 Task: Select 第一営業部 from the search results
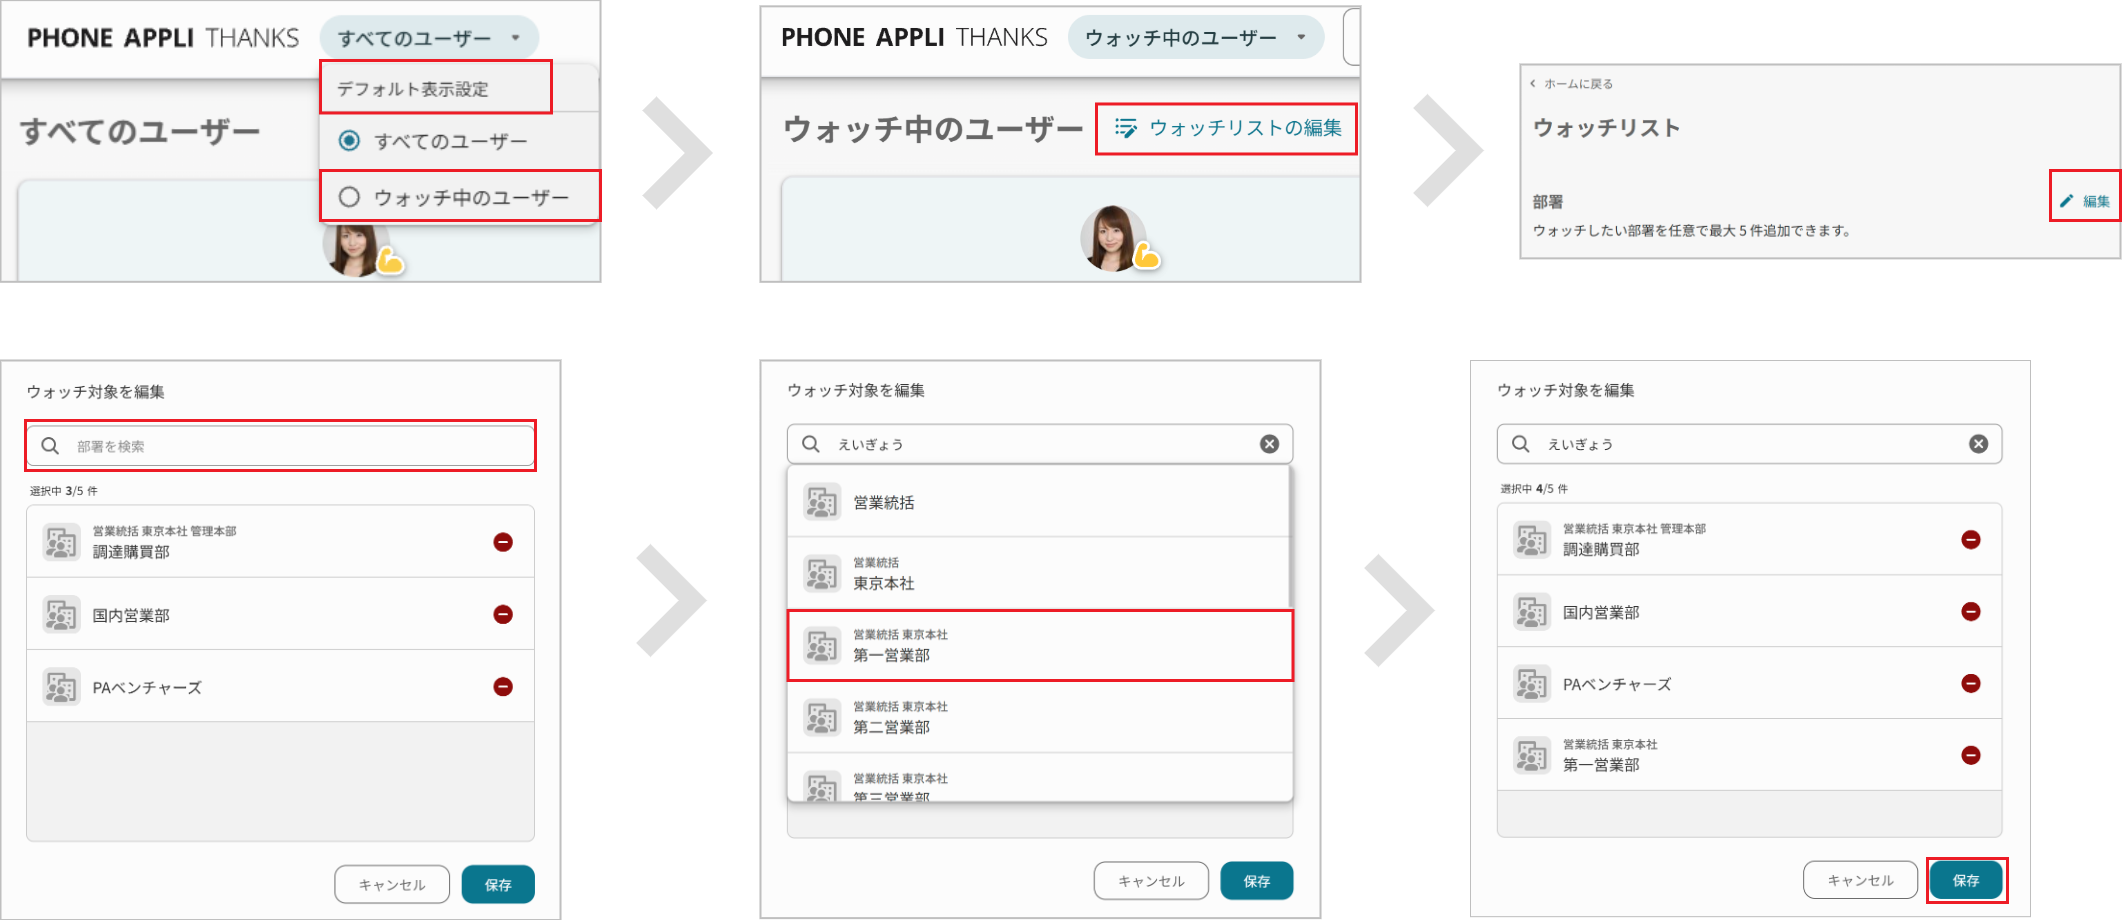(1040, 645)
